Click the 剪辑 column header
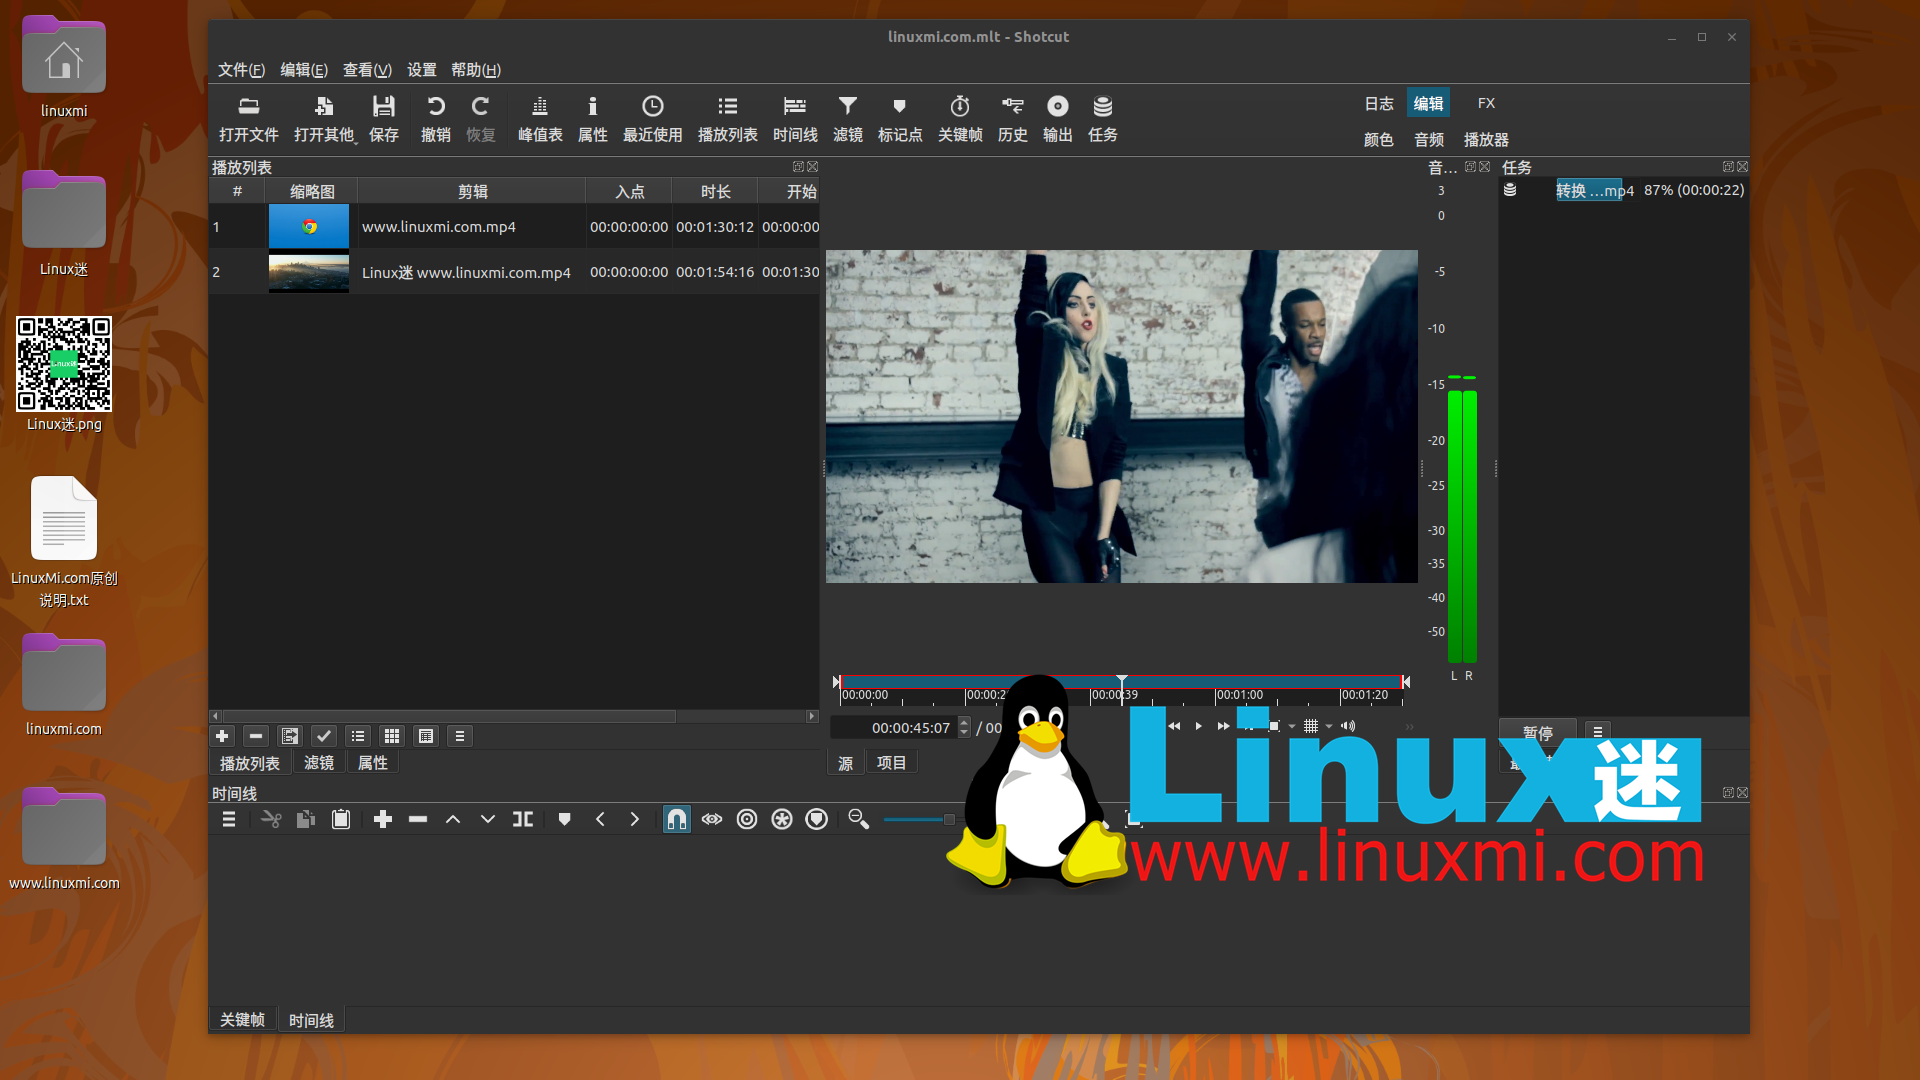 click(472, 192)
